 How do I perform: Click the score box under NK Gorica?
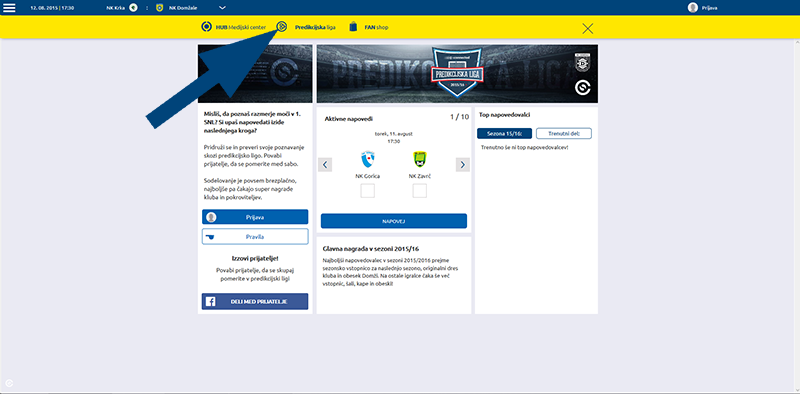click(367, 191)
